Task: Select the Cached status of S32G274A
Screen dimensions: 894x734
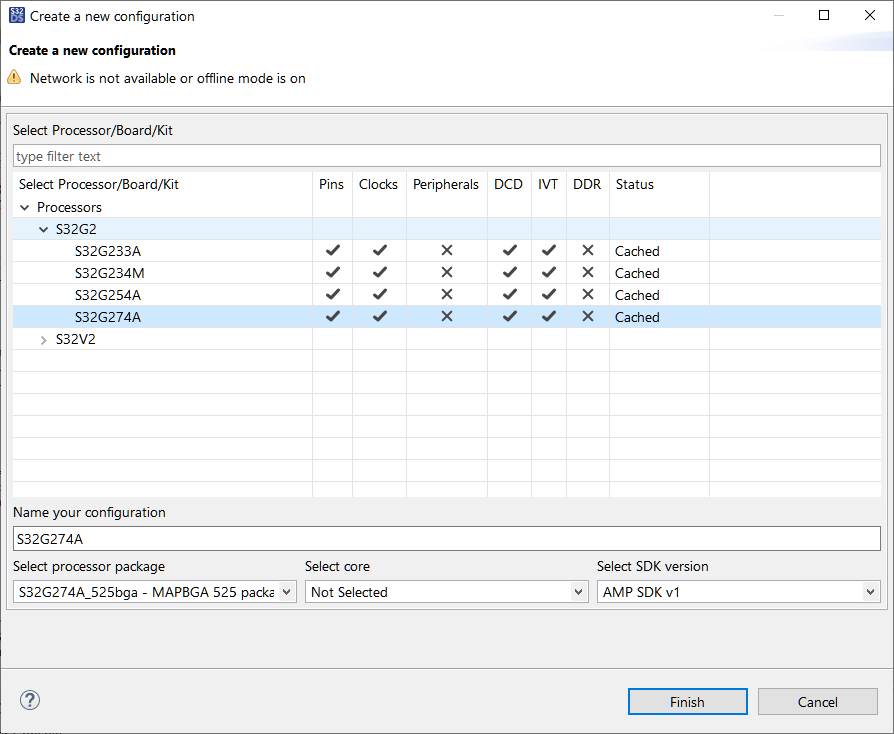Action: click(637, 317)
